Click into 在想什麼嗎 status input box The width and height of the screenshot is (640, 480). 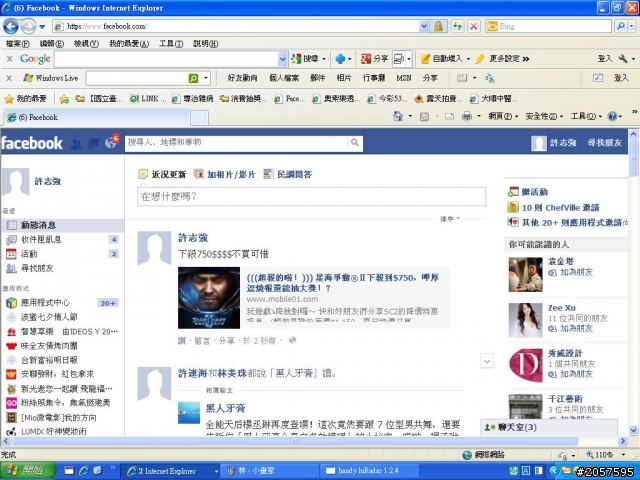tap(311, 197)
